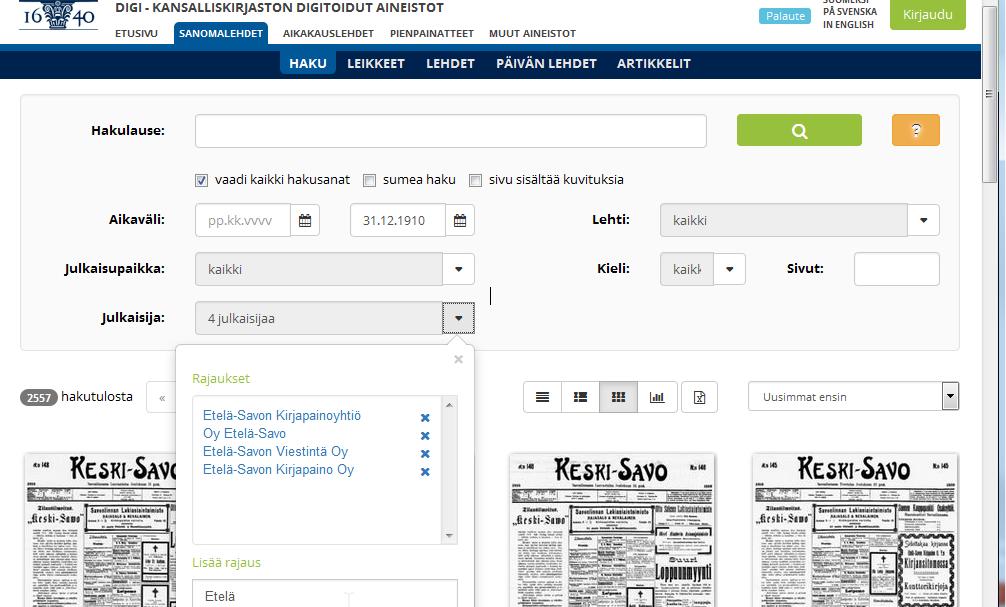Toggle the Julkaisija dropdown arrow

(x=458, y=318)
